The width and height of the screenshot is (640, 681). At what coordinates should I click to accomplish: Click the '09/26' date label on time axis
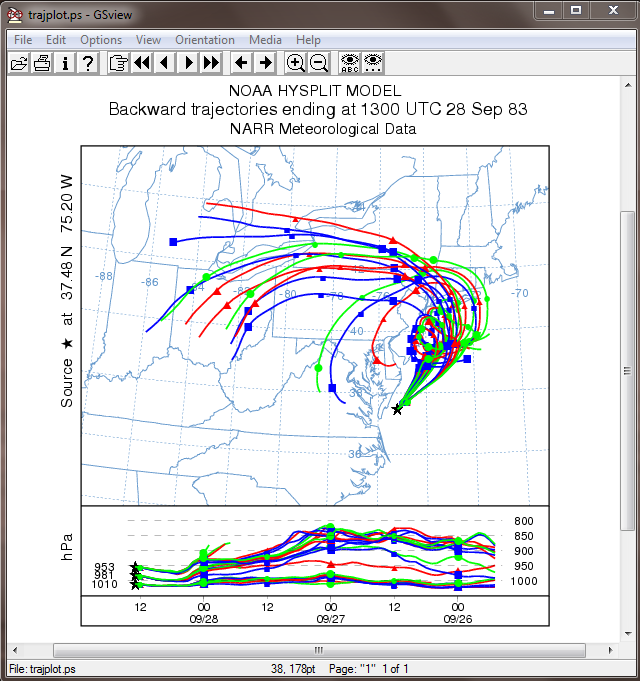pyautogui.click(x=458, y=619)
